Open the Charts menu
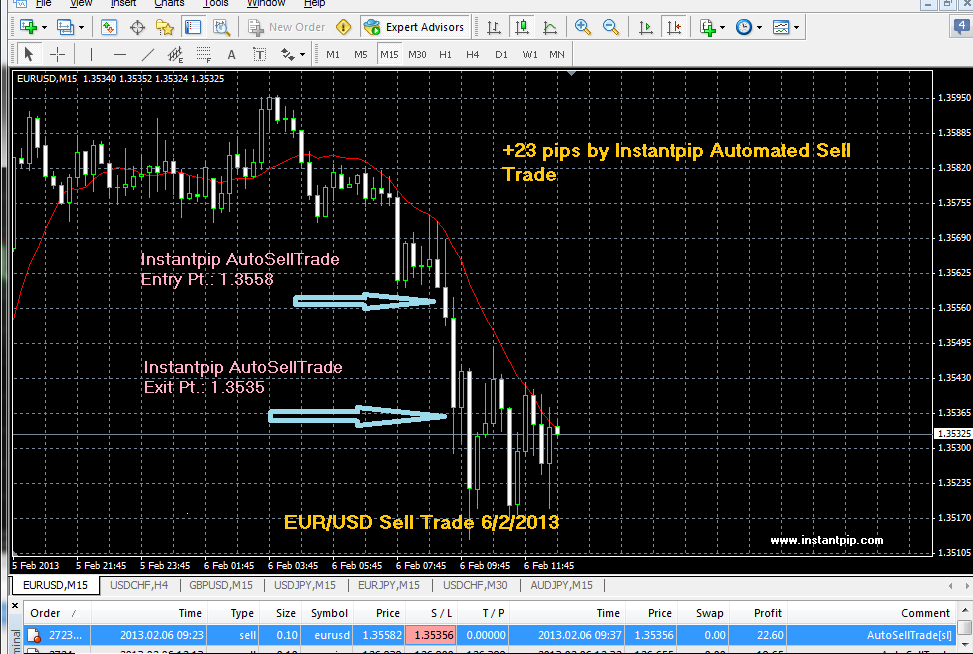 click(x=169, y=3)
